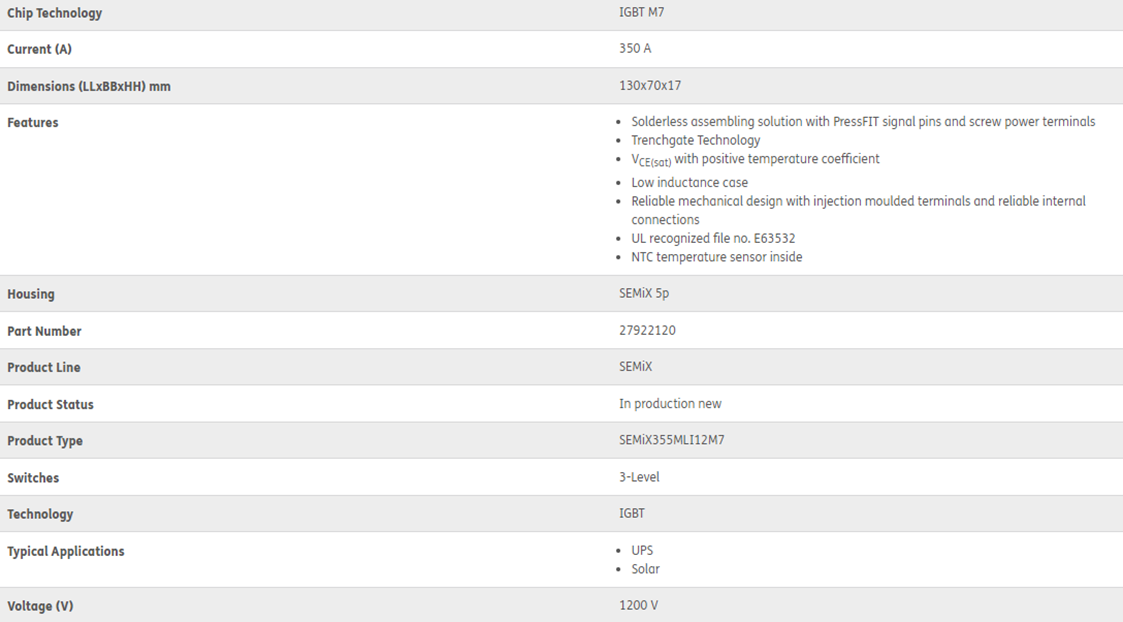
Task: Click the Trenchgate Technology bullet text
Action: click(x=695, y=140)
